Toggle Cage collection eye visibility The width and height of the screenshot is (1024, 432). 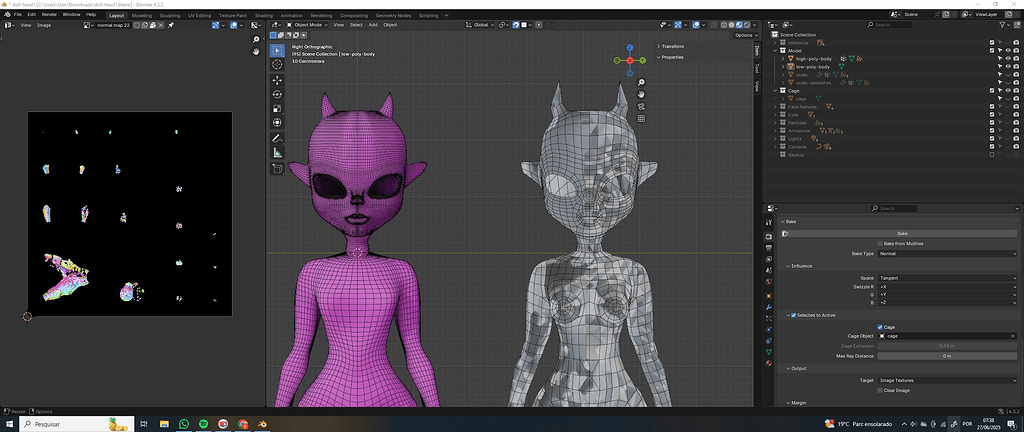(1008, 91)
